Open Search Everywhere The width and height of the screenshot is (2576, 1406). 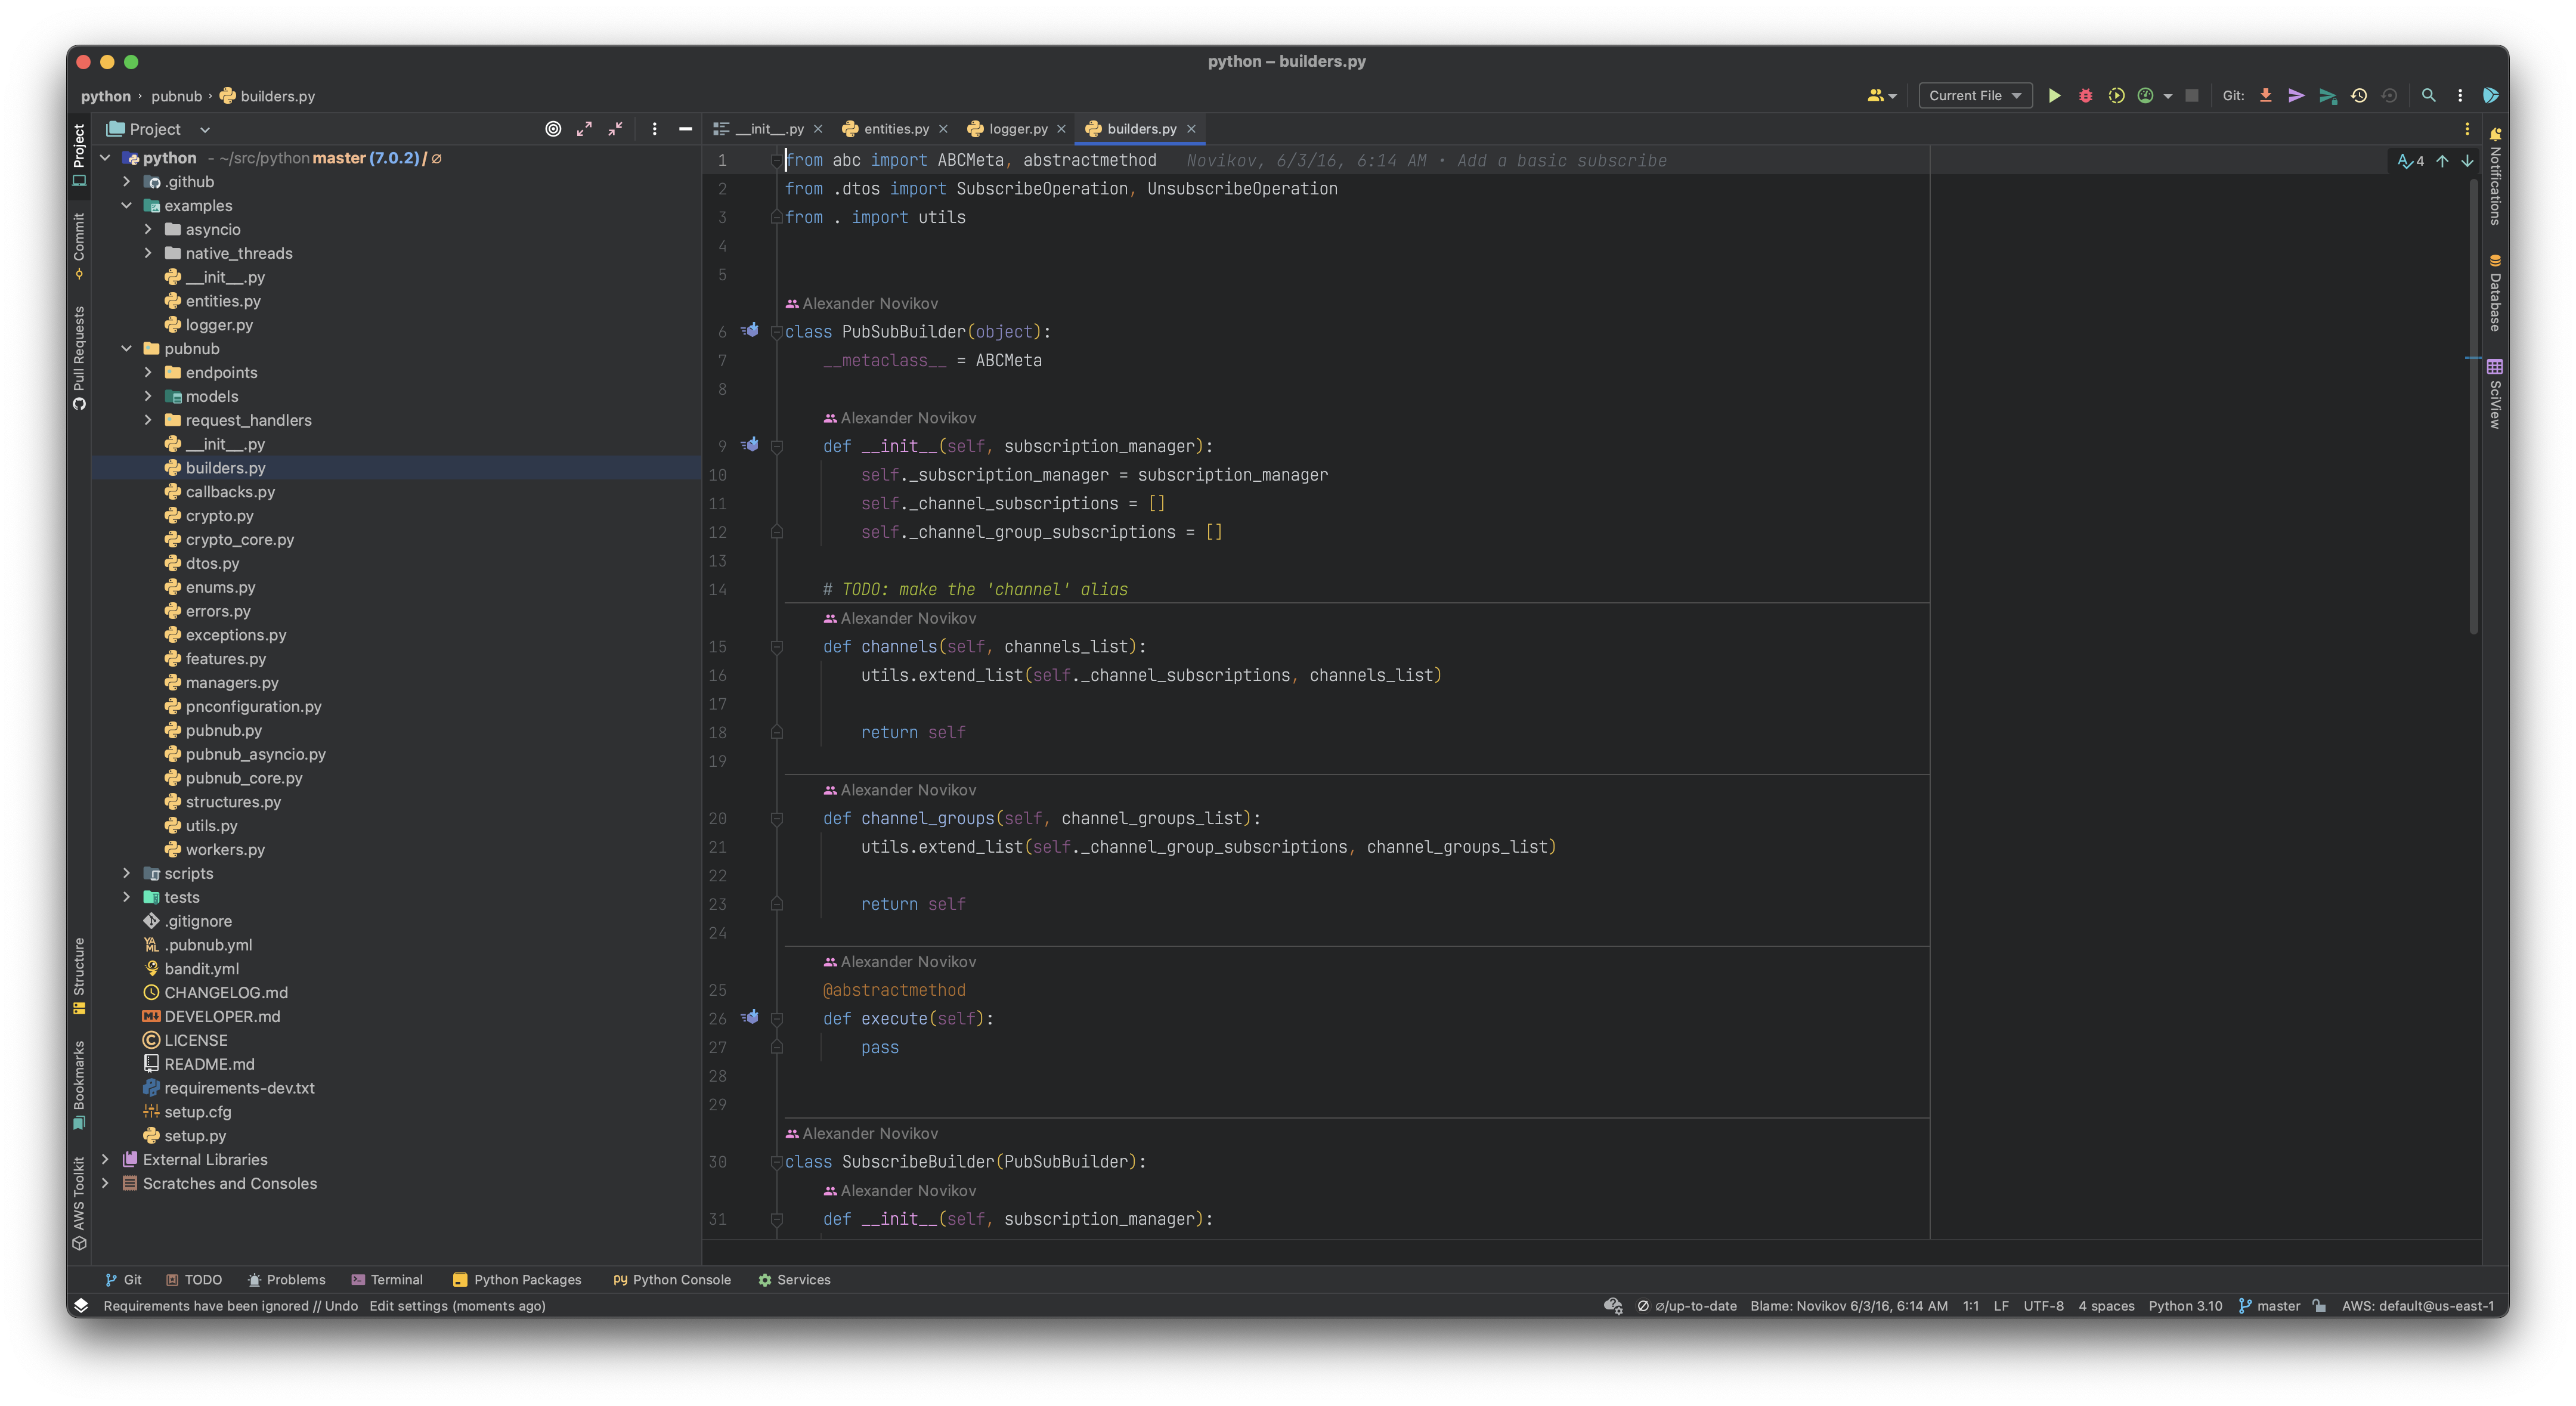tap(2430, 95)
